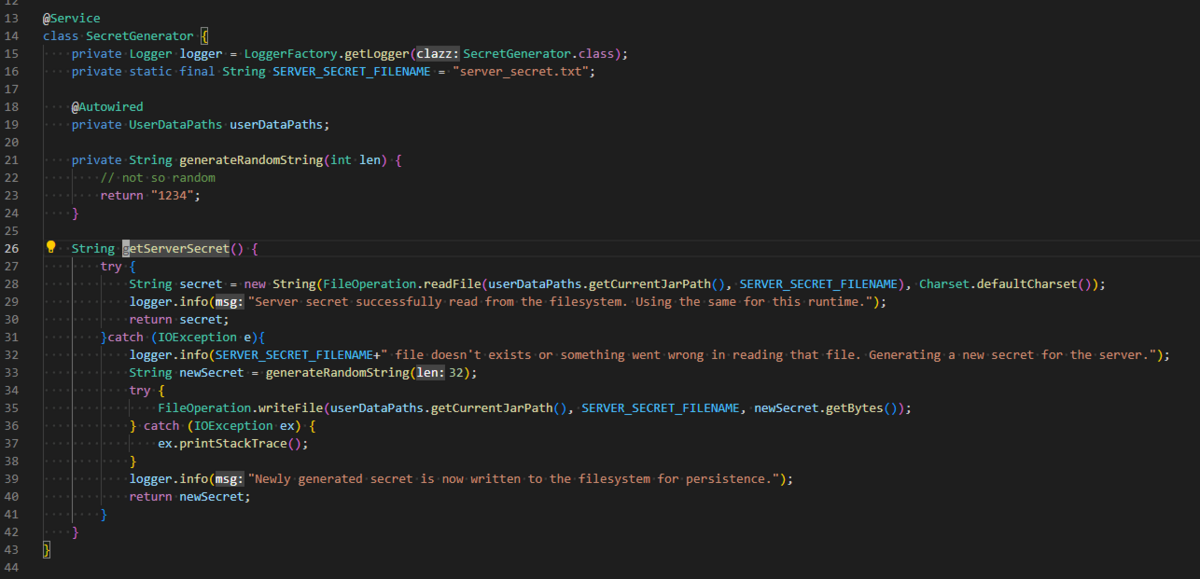Click the @Service annotation

point(69,17)
